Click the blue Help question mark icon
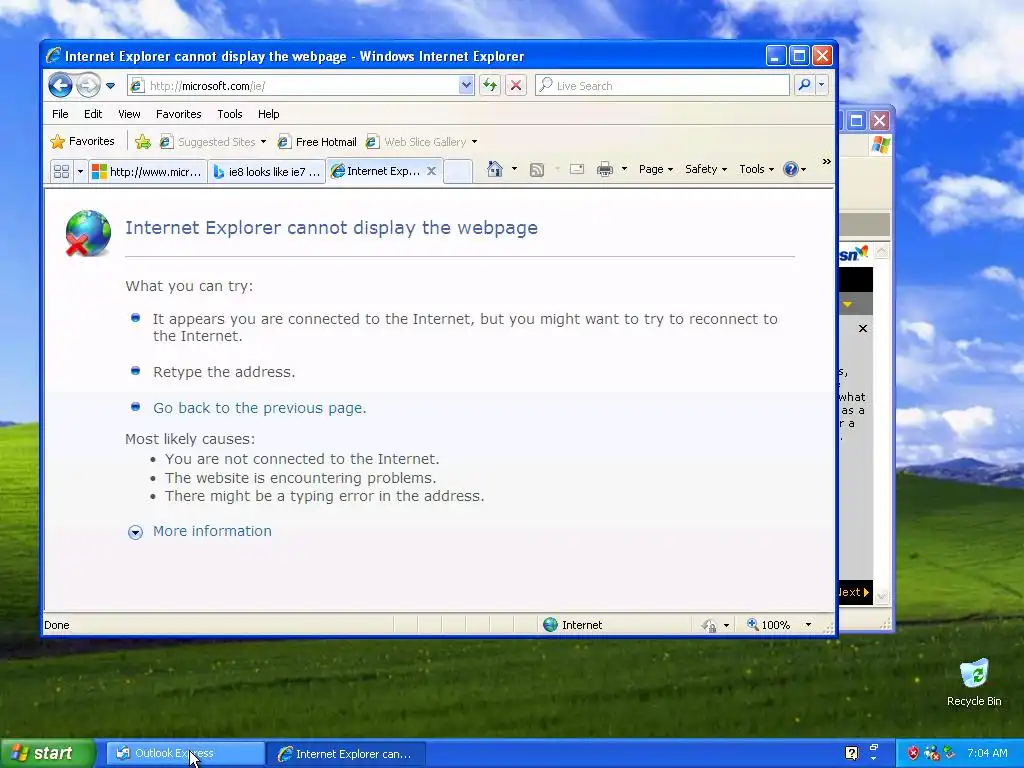 (x=791, y=169)
